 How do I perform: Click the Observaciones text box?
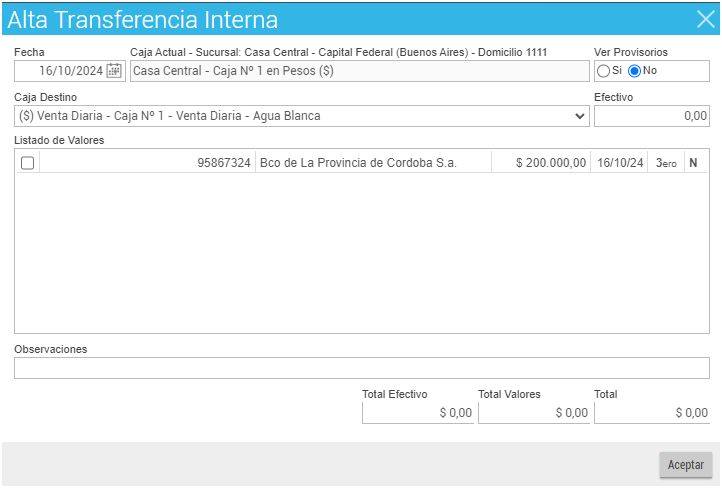click(x=361, y=368)
